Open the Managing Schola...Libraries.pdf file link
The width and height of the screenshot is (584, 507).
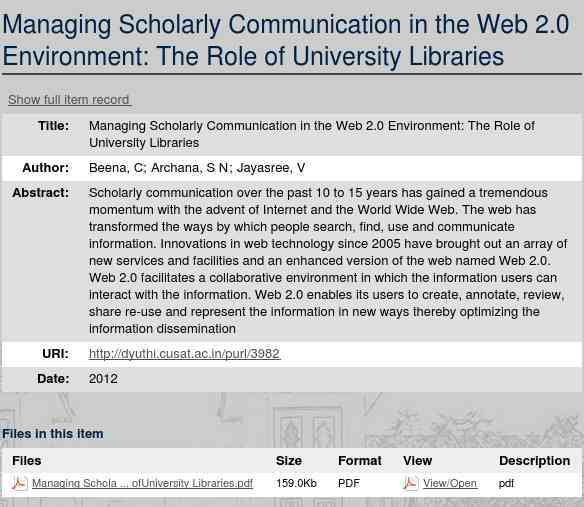pos(142,483)
